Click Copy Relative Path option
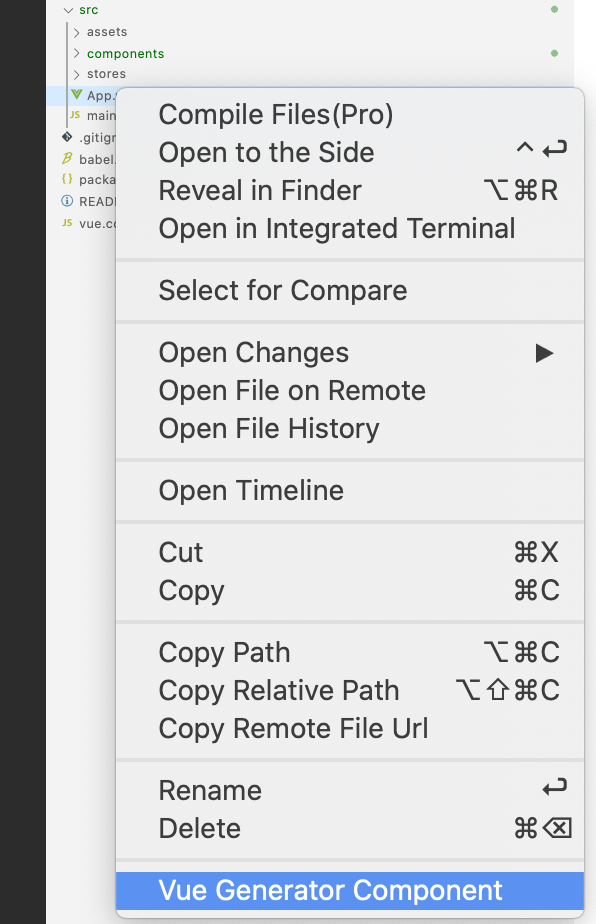The image size is (596, 924). pos(278,690)
